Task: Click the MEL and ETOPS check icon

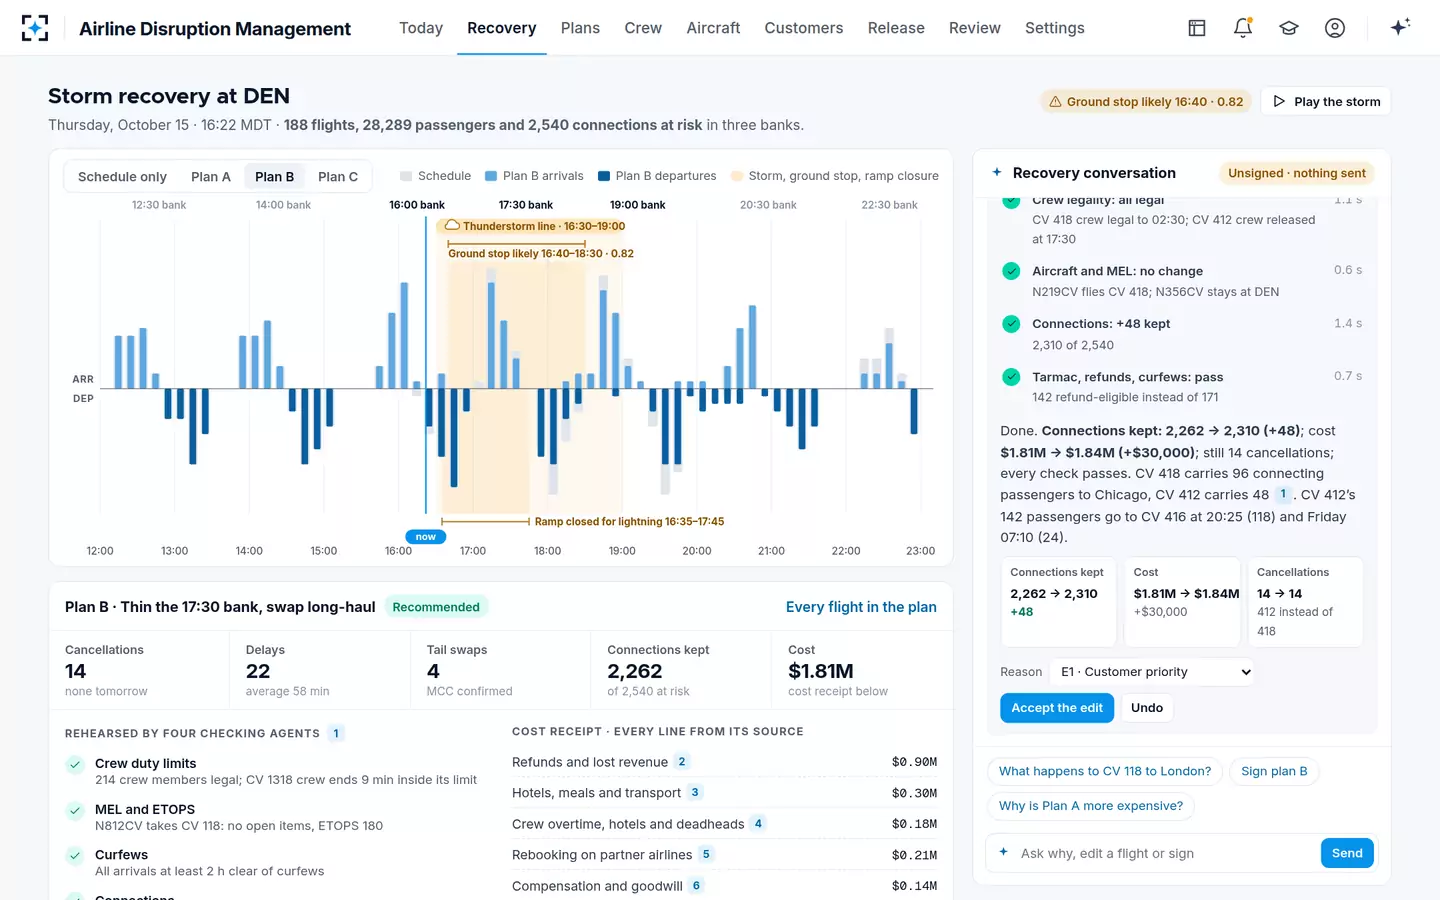Action: [75, 811]
